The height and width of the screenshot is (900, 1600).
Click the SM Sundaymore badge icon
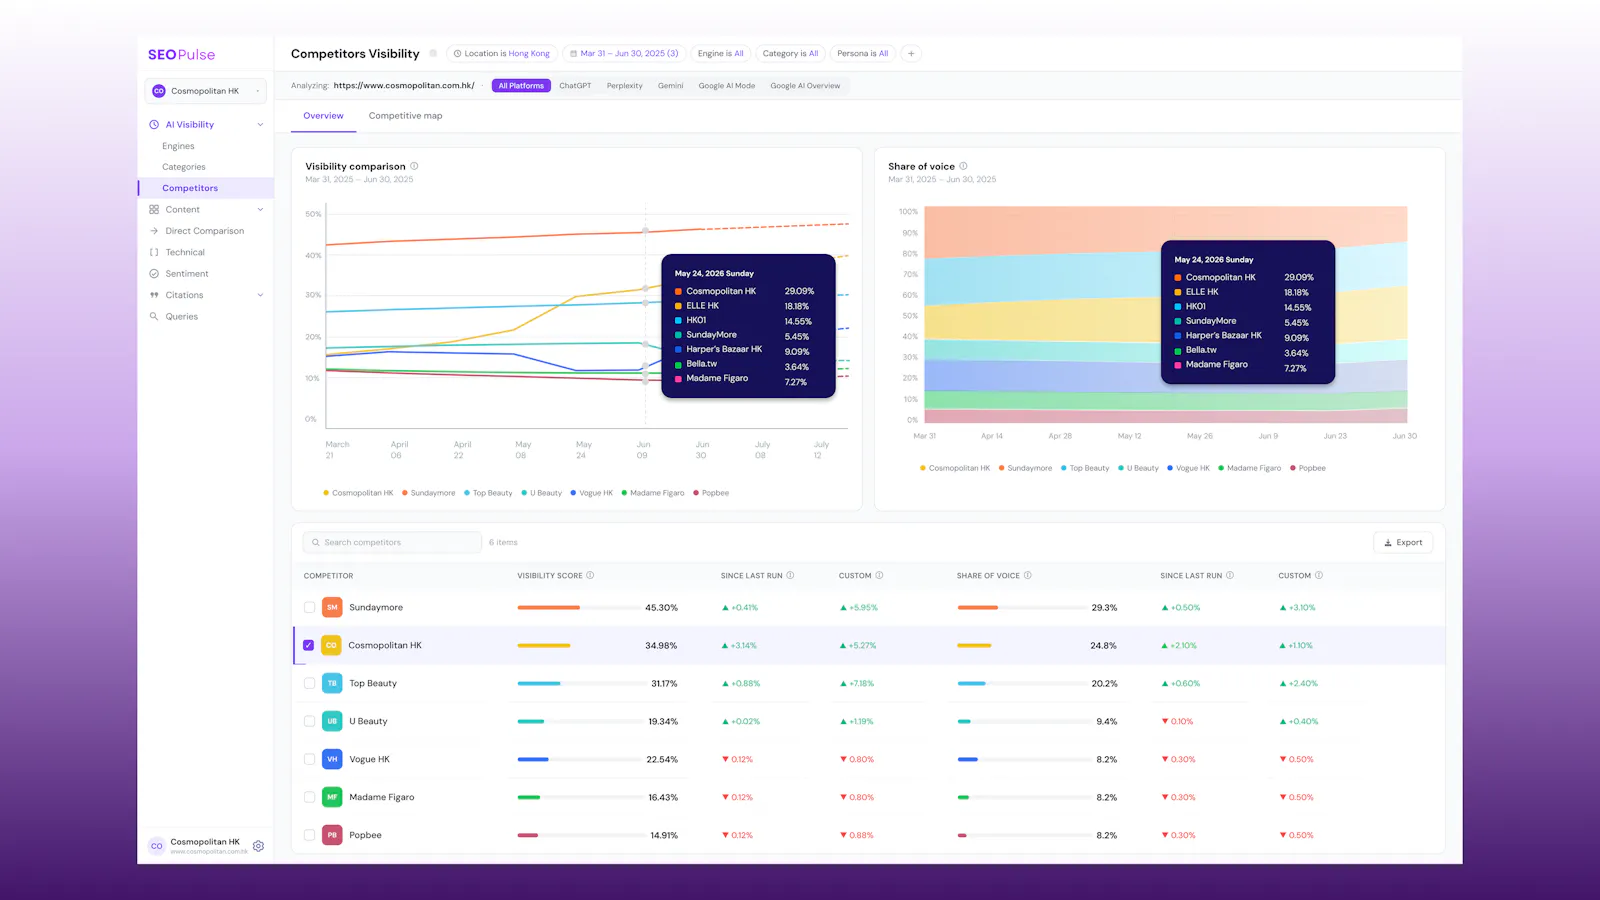[332, 608]
